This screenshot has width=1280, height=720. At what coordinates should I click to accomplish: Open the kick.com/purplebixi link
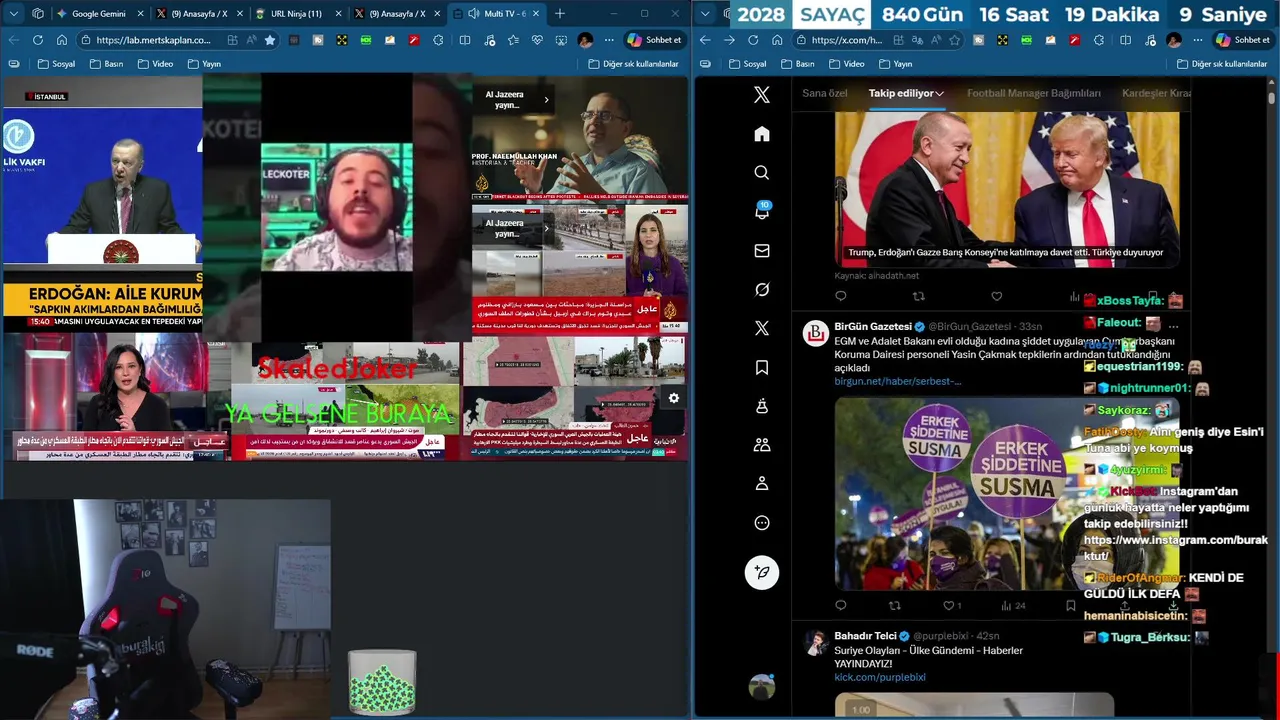[880, 677]
